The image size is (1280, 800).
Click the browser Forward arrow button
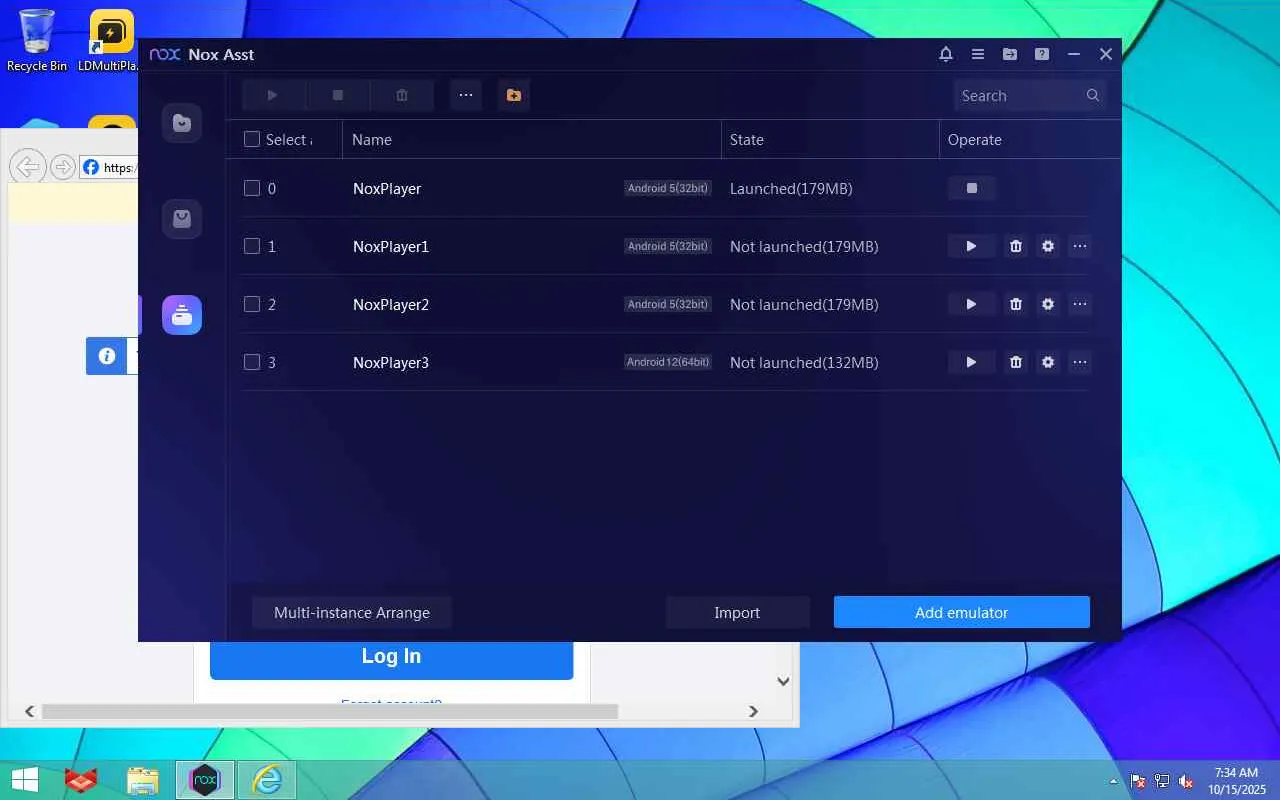pos(63,167)
